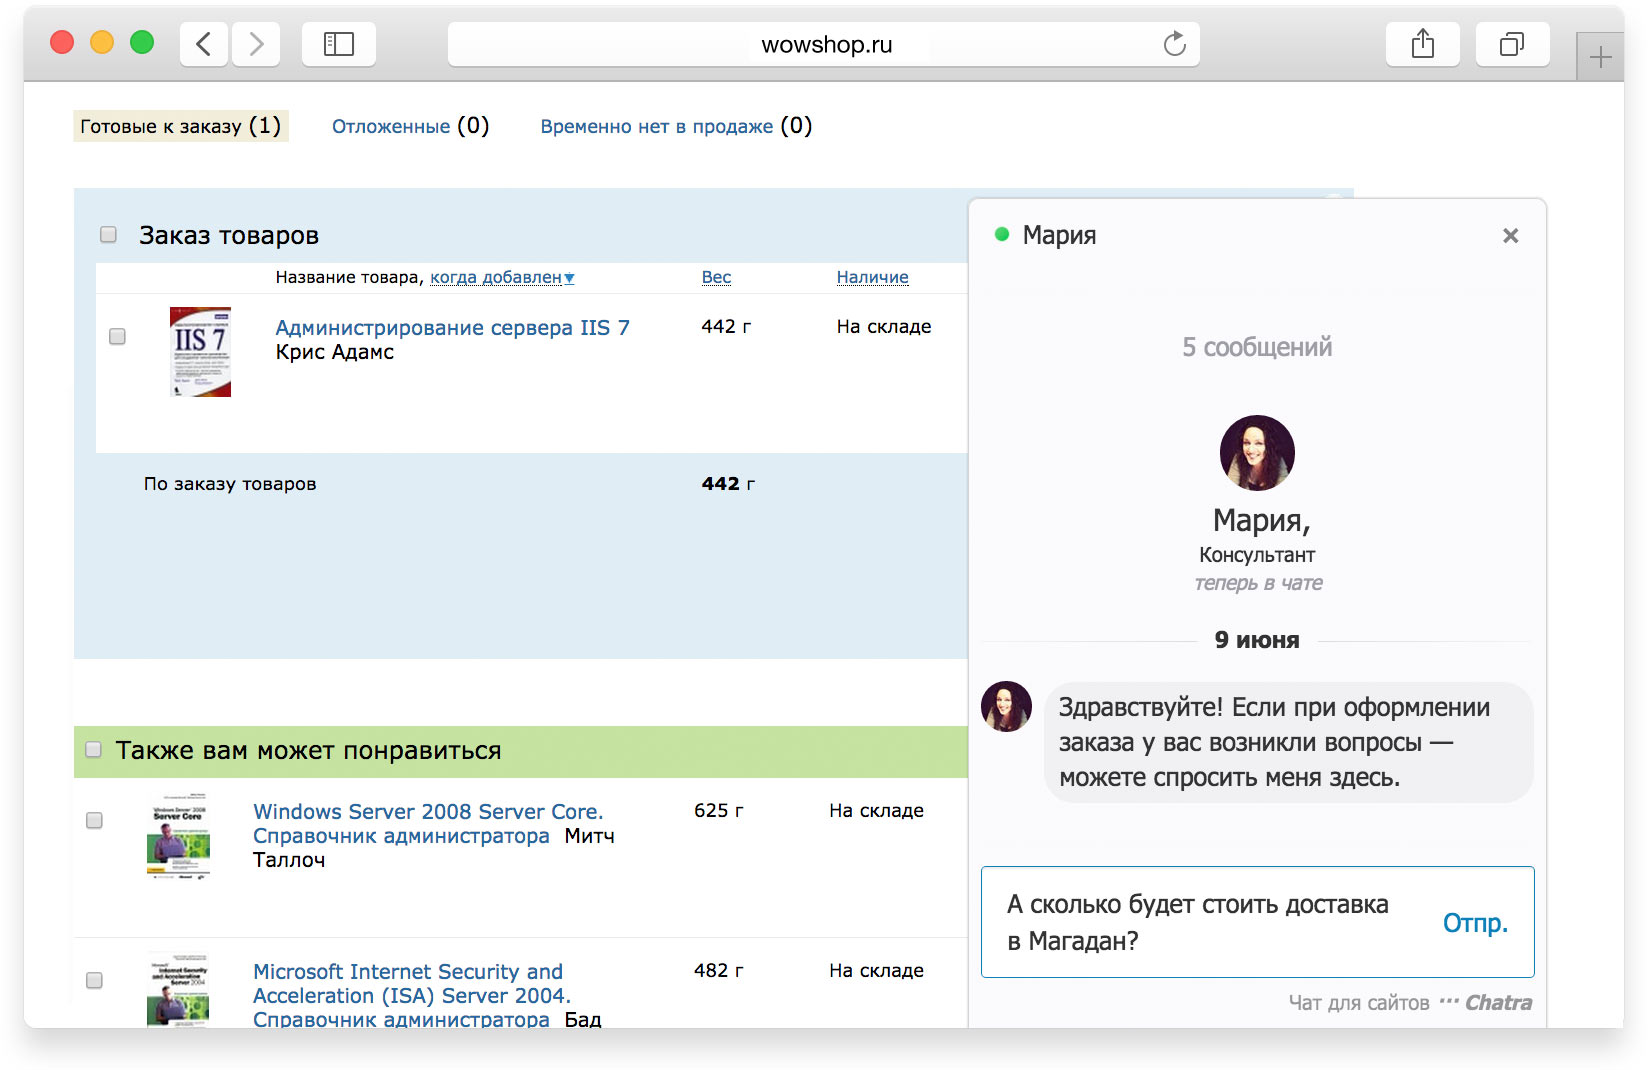Open the Временно нет в продаже tab

tap(656, 127)
